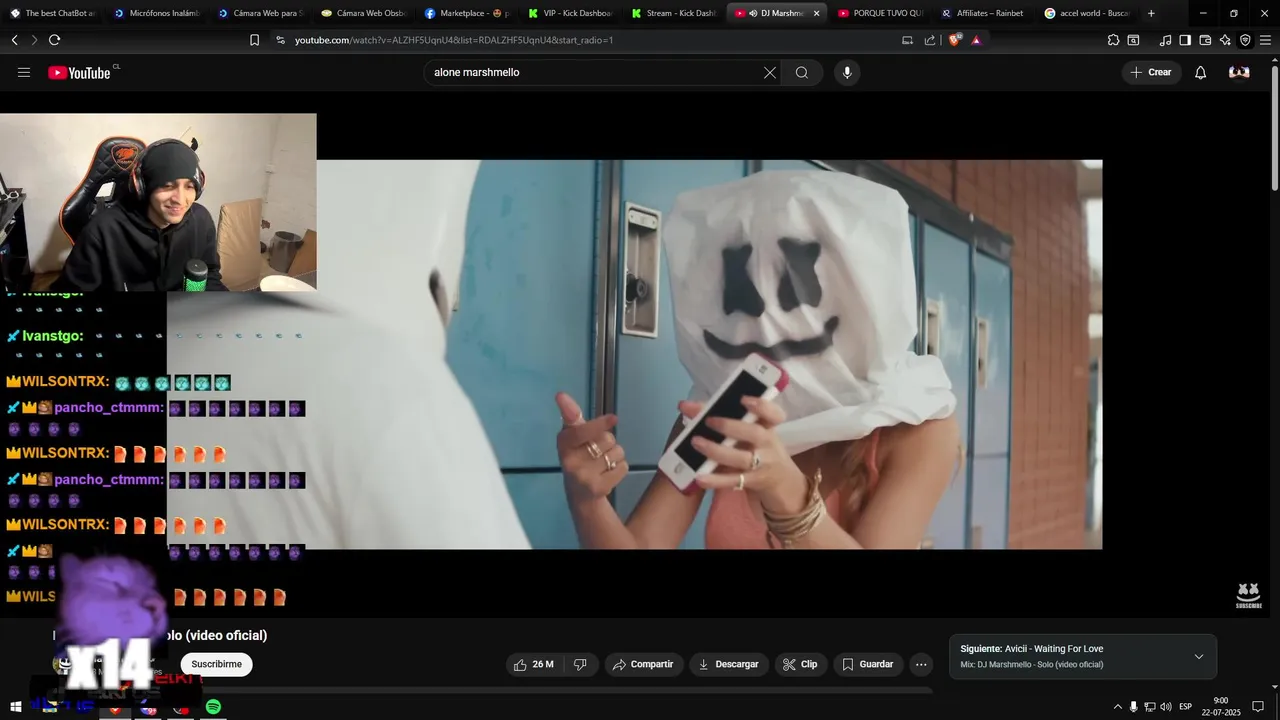Switch to Marketplace Facebook tab

tap(467, 13)
